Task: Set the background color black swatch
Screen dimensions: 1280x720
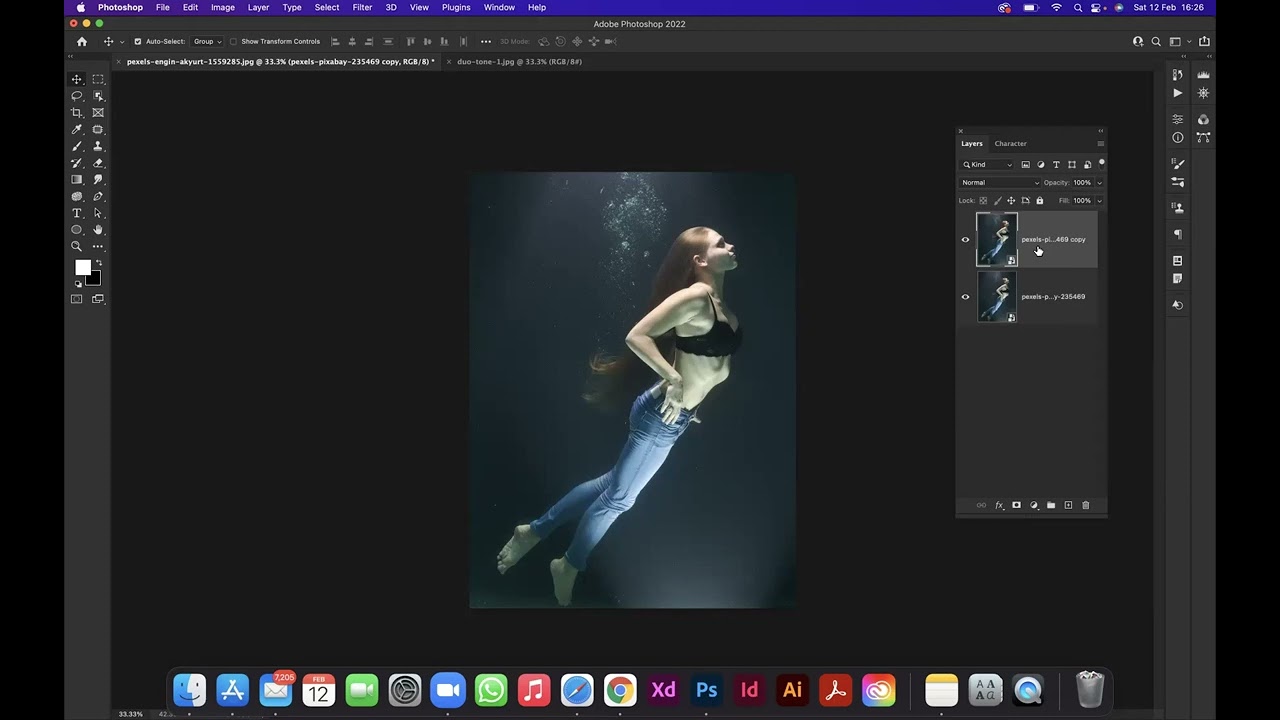Action: tap(93, 277)
